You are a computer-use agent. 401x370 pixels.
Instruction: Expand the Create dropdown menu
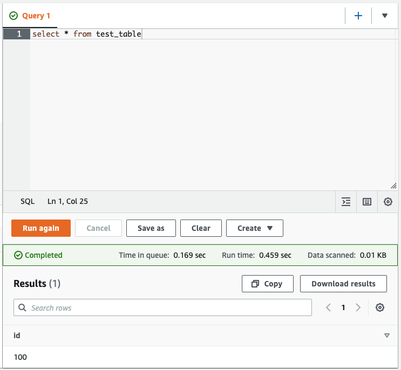[x=255, y=228]
